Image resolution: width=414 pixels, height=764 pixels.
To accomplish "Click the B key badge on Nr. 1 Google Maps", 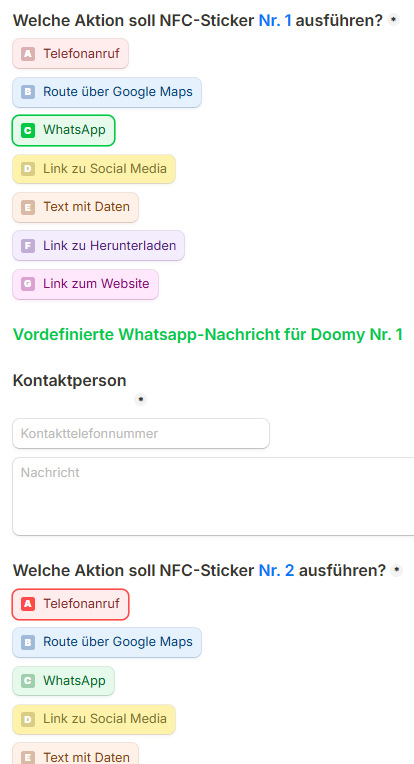I will click(28, 92).
